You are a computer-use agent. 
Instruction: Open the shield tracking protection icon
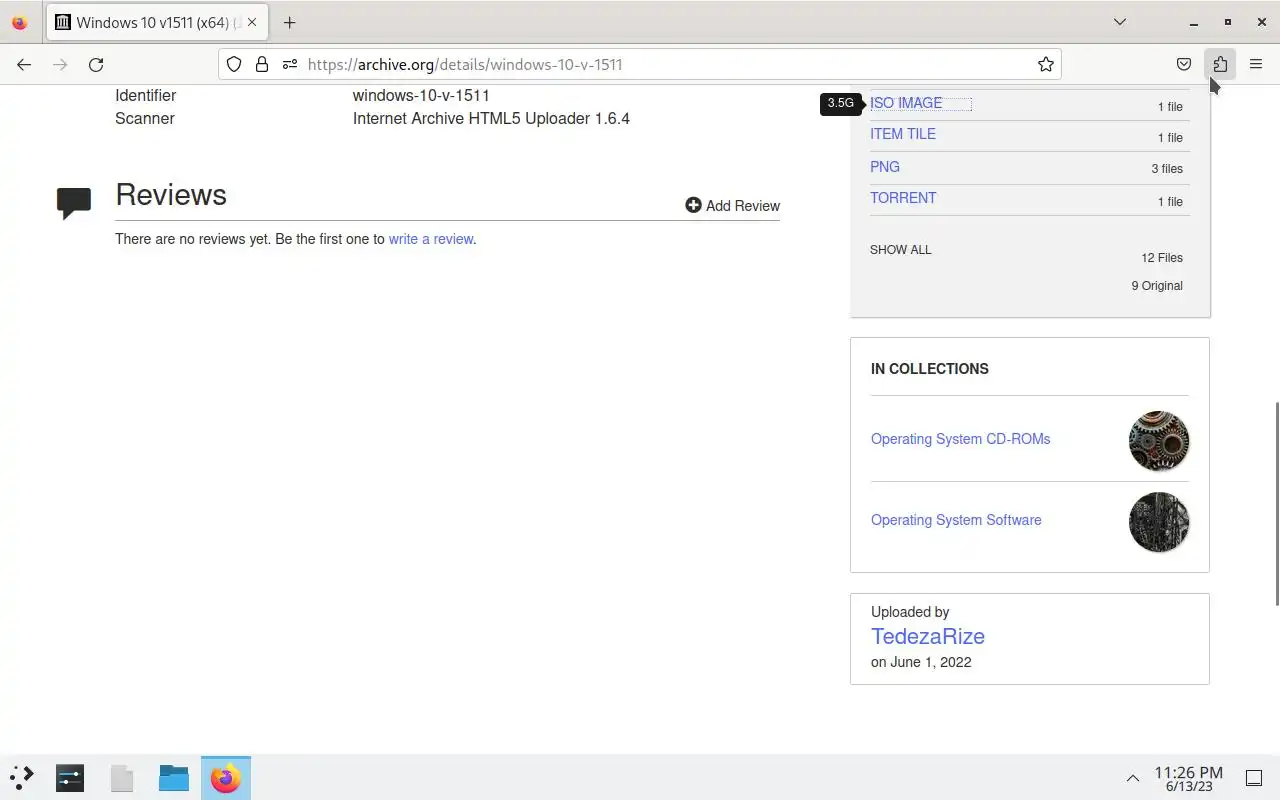click(234, 64)
